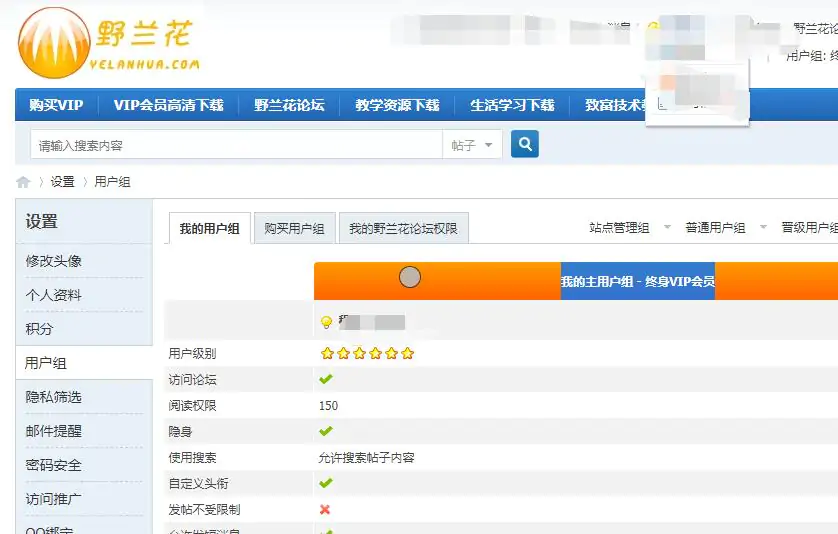Screen dimensions: 838x534
Task: Click the green check for 自定义头衔
Action: click(325, 483)
